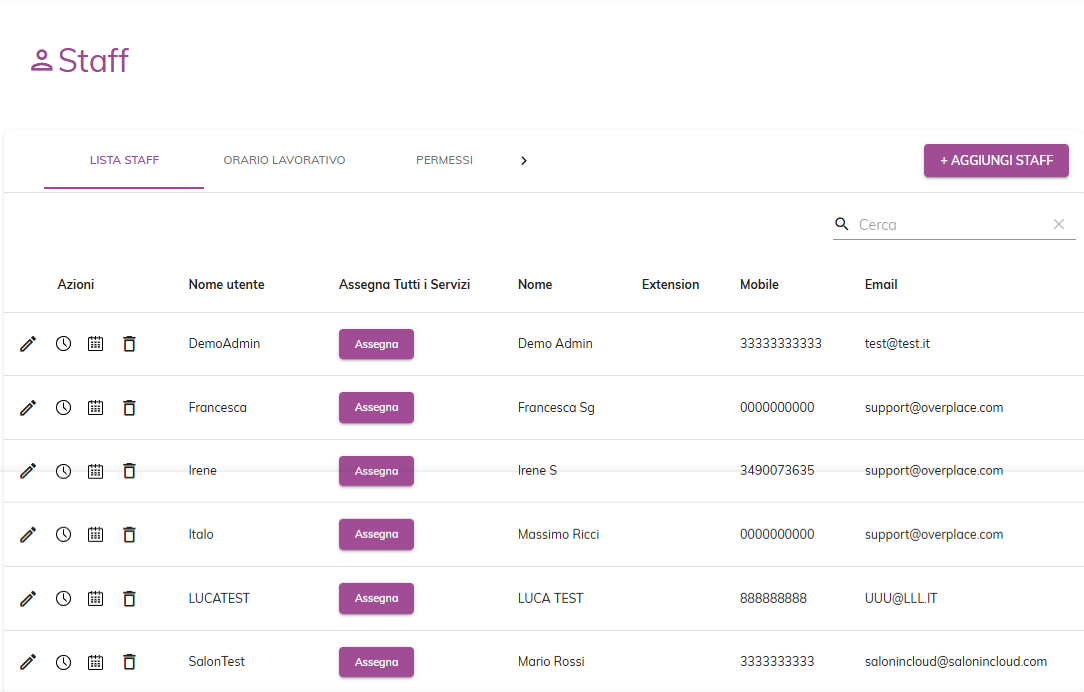Click the clock icon for Massimo Ricci's row

[63, 534]
